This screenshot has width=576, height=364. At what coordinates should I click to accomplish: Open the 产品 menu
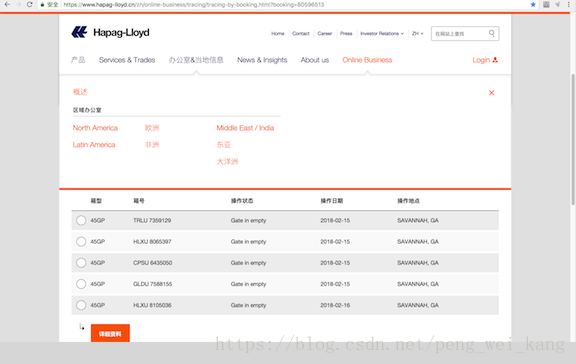(78, 60)
